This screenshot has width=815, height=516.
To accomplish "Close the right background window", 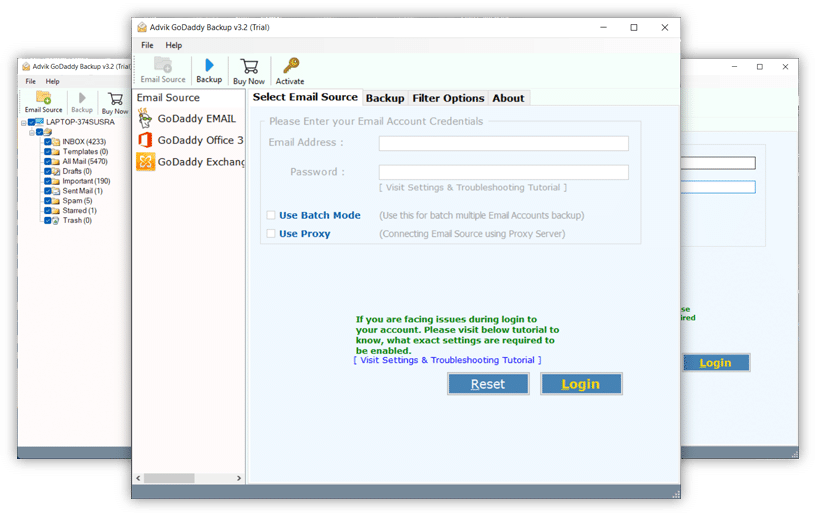I will coord(785,67).
